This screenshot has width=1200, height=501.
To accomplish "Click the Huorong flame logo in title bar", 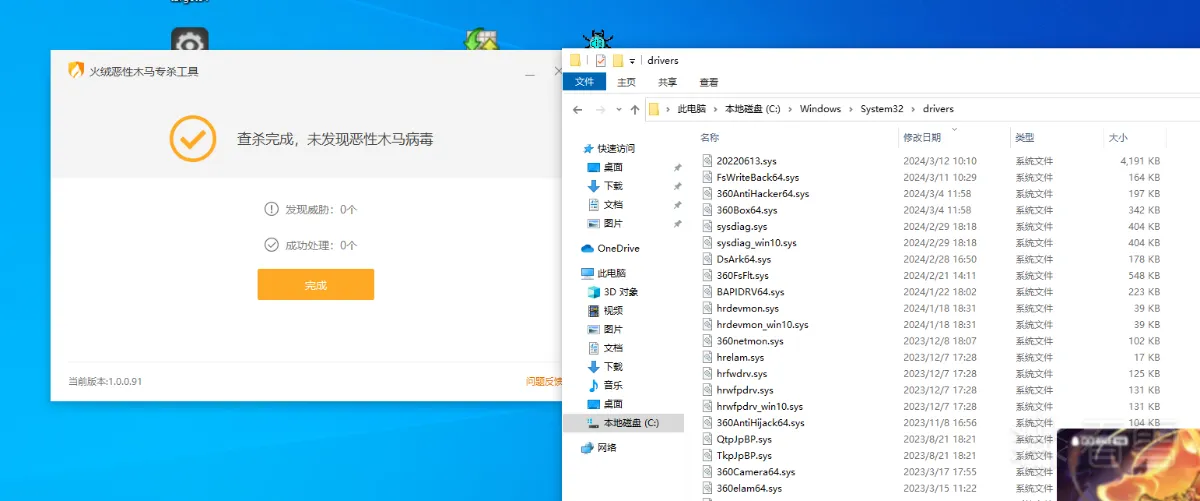I will tap(76, 71).
